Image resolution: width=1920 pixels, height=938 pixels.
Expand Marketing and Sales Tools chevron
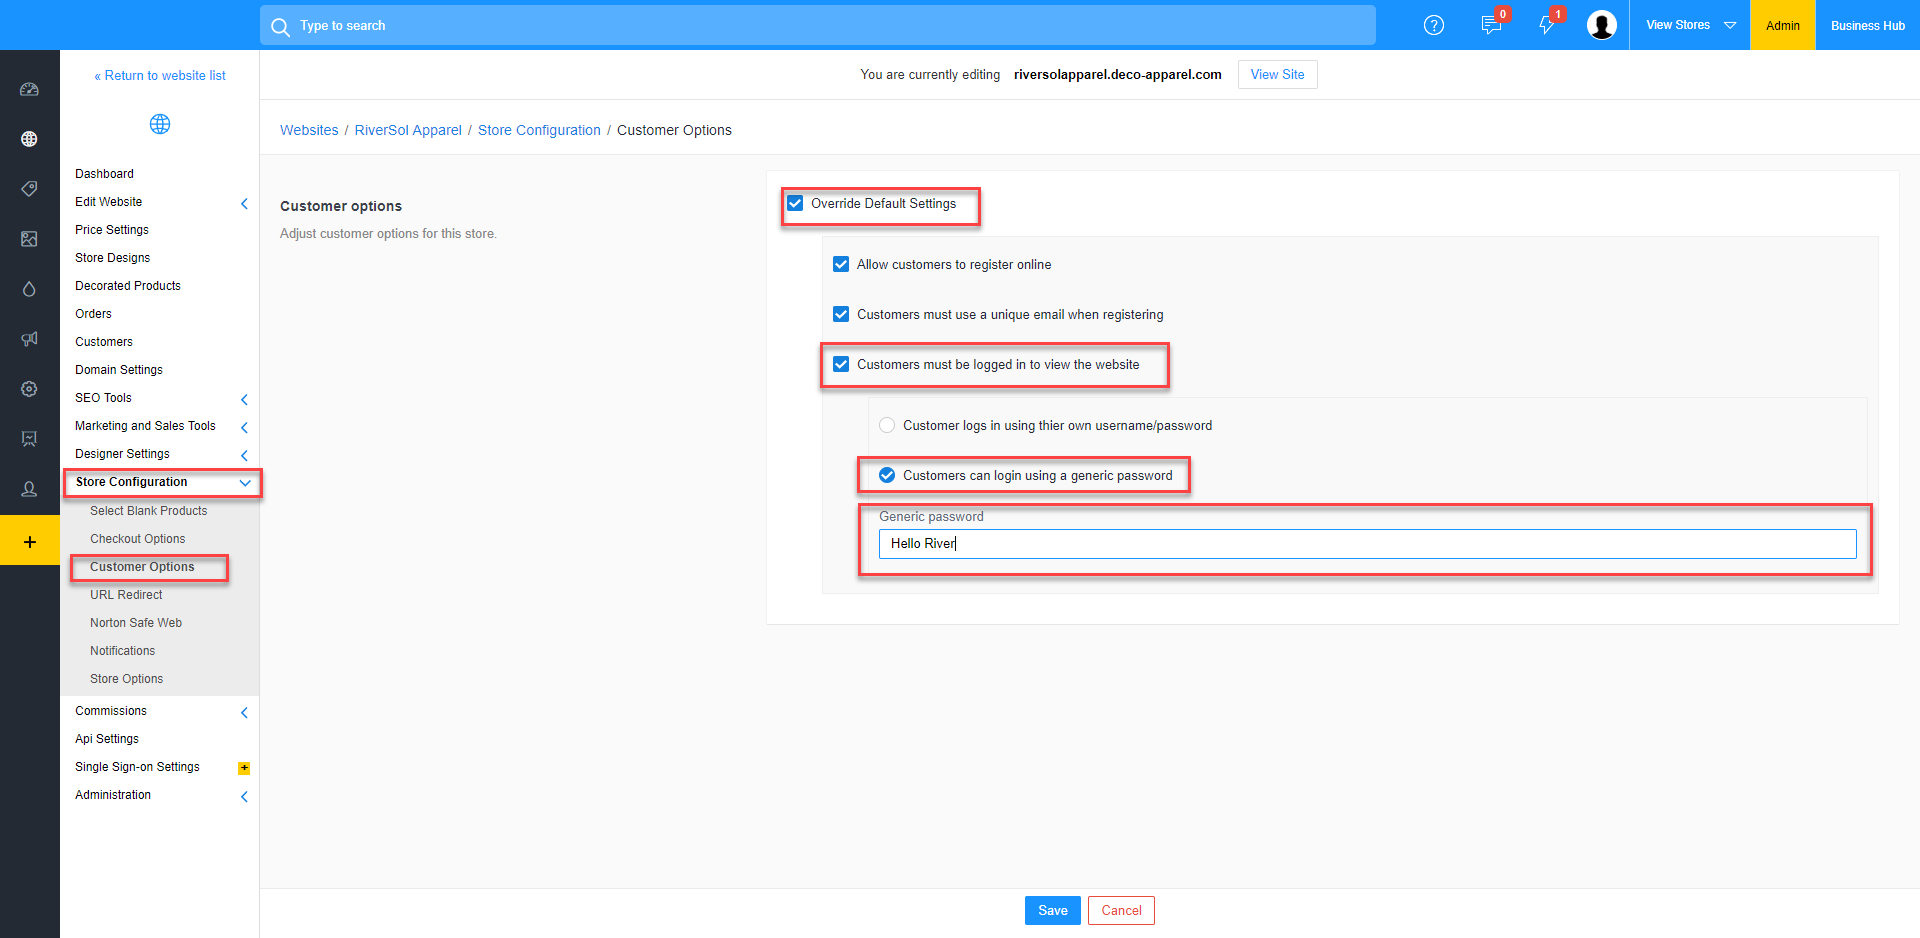244,427
